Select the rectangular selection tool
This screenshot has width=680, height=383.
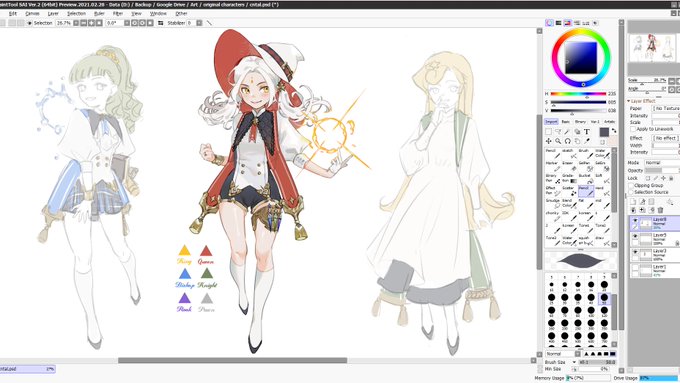pyautogui.click(x=549, y=131)
